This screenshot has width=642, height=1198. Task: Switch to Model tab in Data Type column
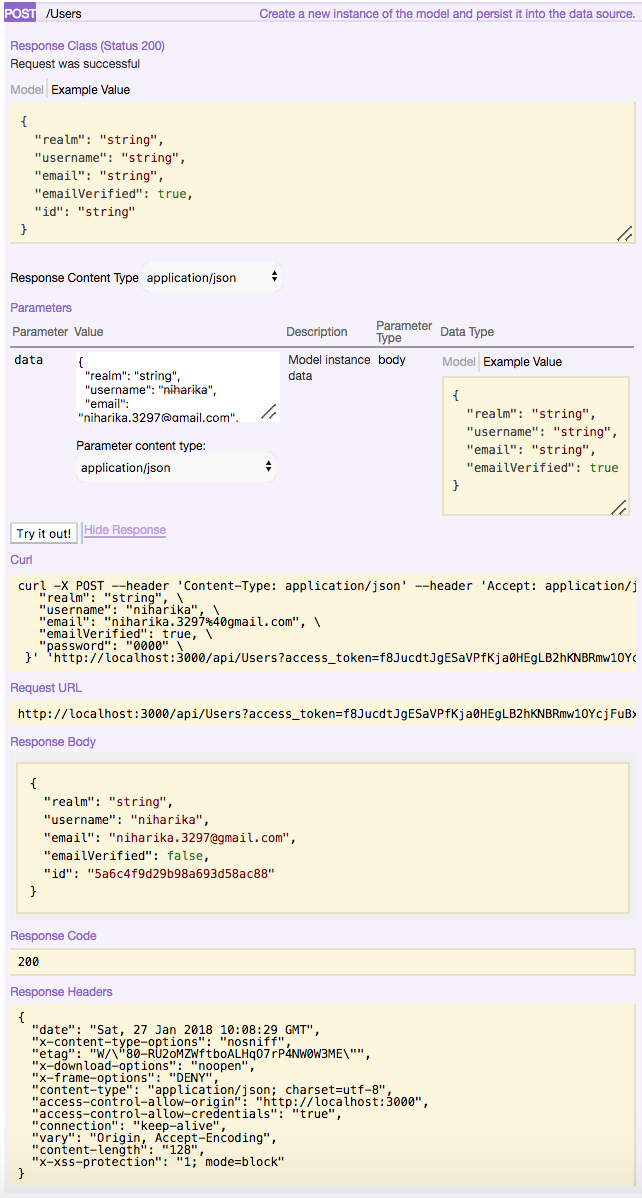[458, 362]
